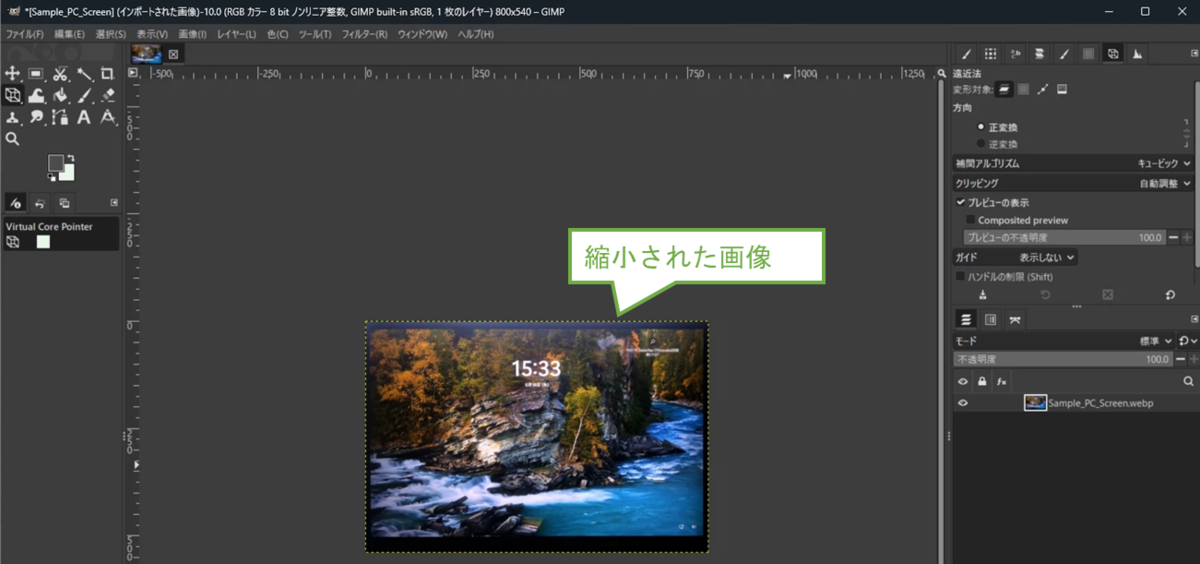Switch to the Channels tab
The width and height of the screenshot is (1200, 564).
click(990, 320)
